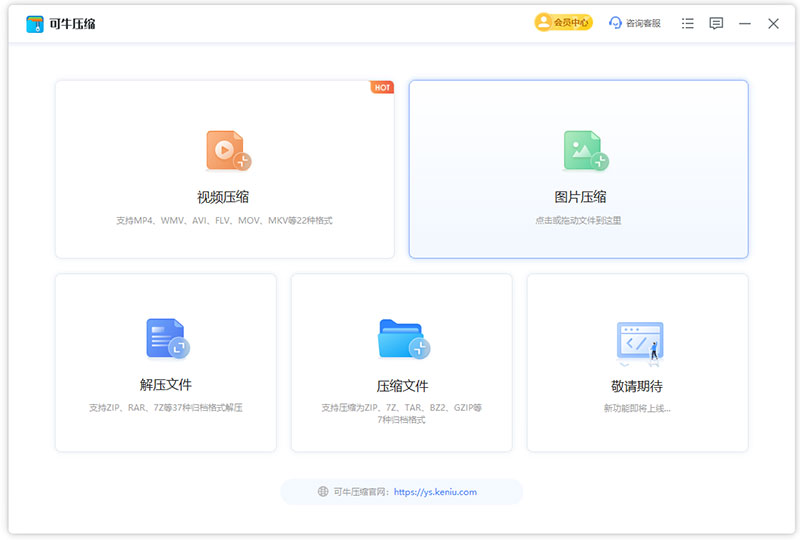
Task: Open the ys.keniu.com website link
Action: (x=435, y=492)
